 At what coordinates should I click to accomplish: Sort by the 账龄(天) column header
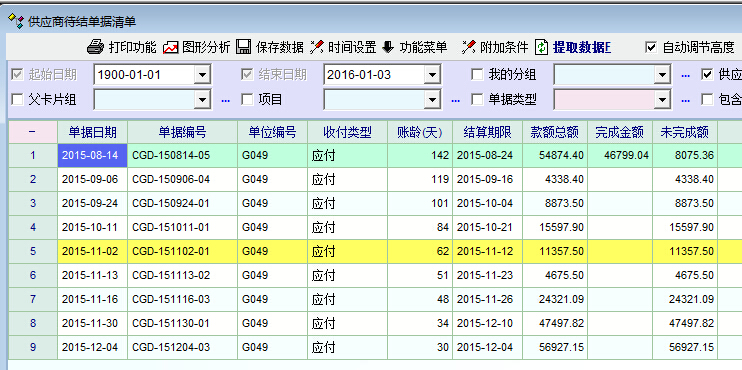click(420, 132)
